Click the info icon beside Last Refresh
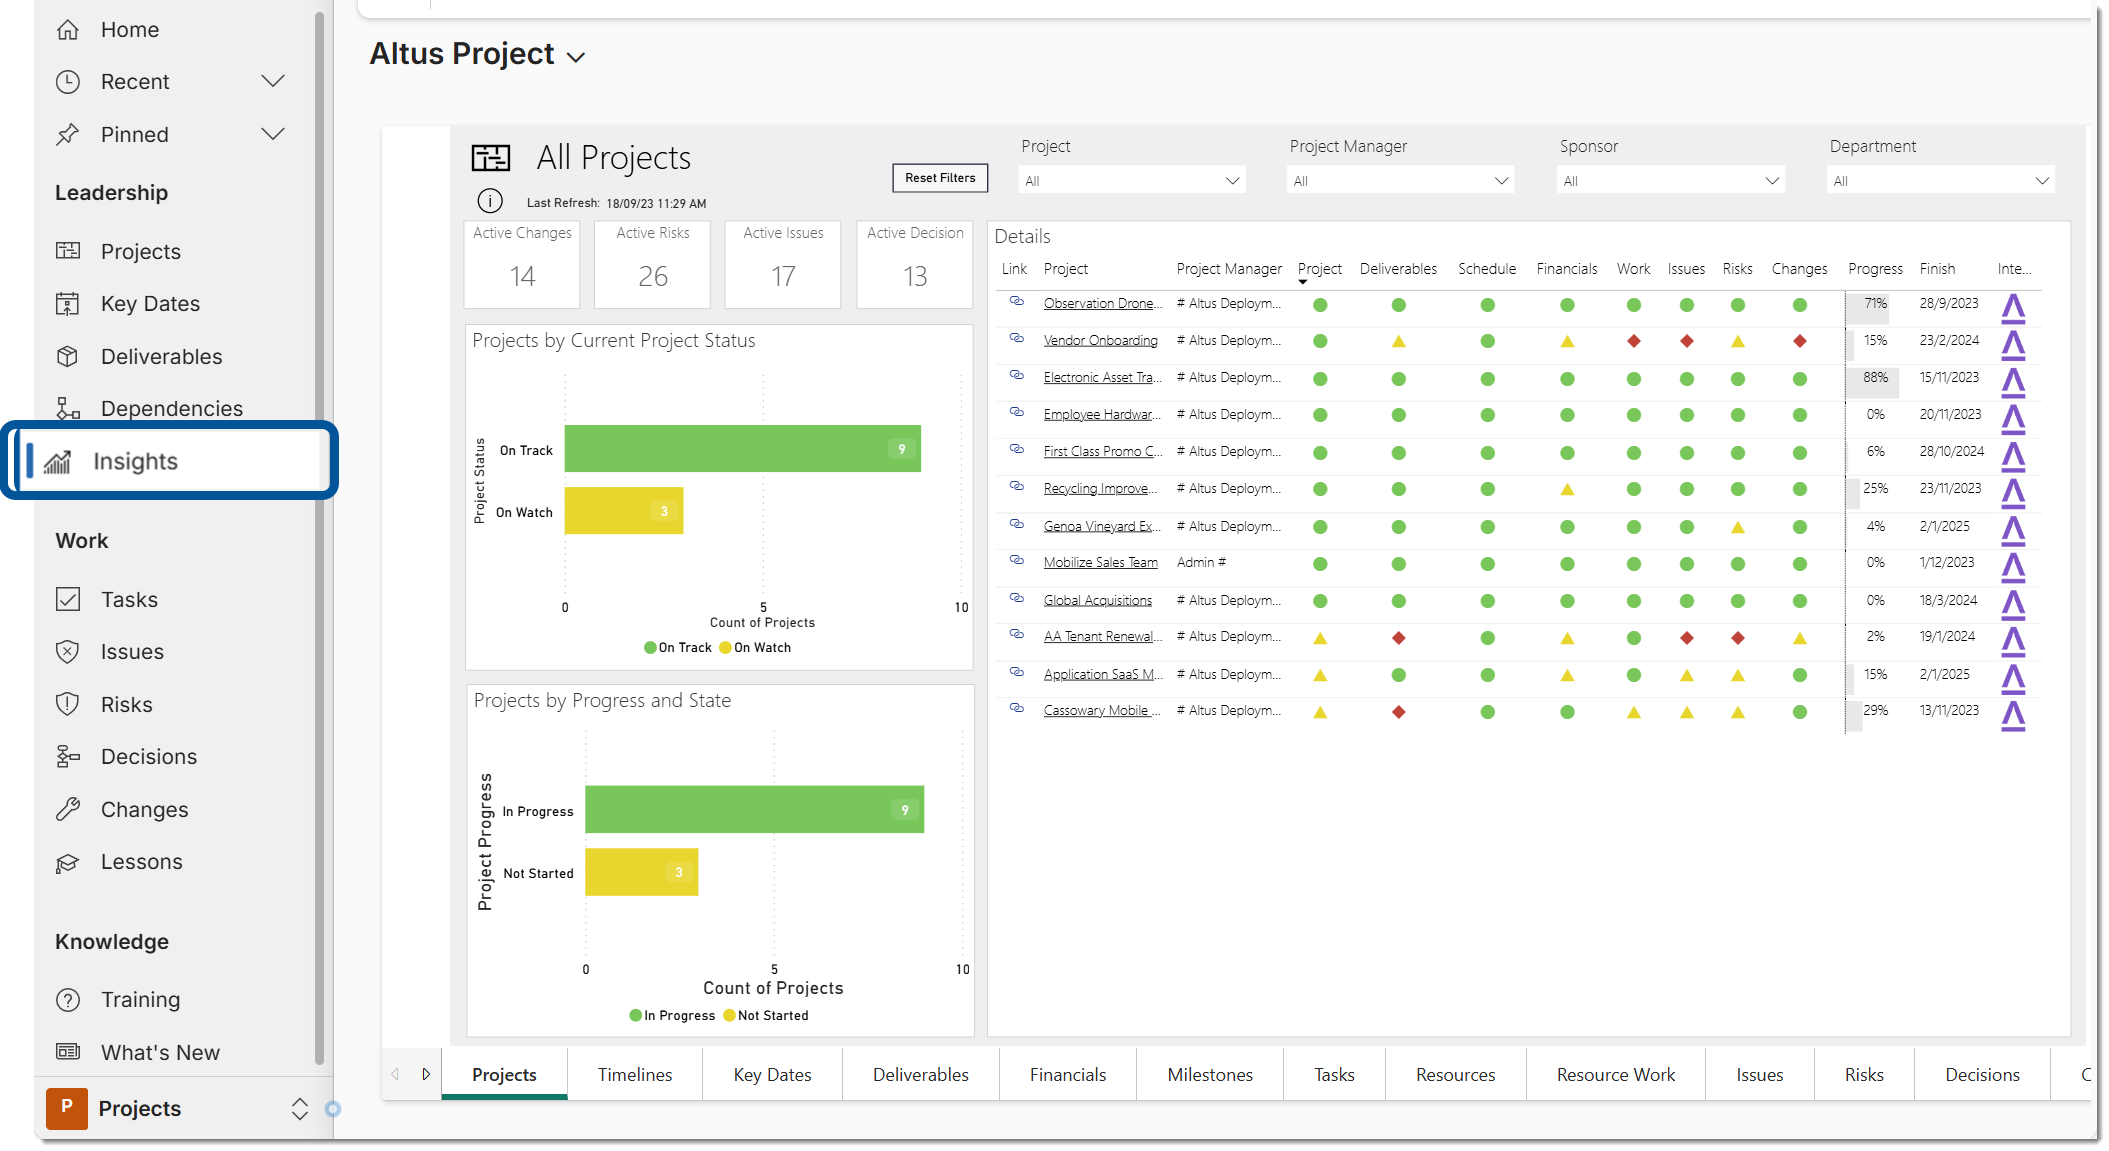Image resolution: width=2109 pixels, height=1151 pixels. [490, 201]
